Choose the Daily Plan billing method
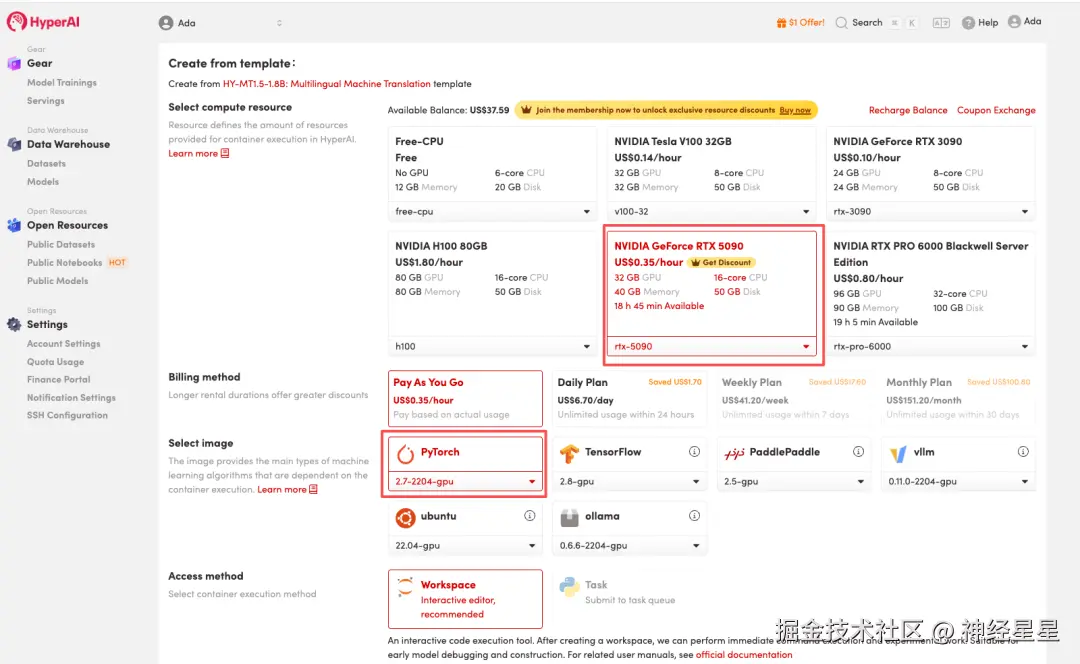1080x664 pixels. pos(629,399)
